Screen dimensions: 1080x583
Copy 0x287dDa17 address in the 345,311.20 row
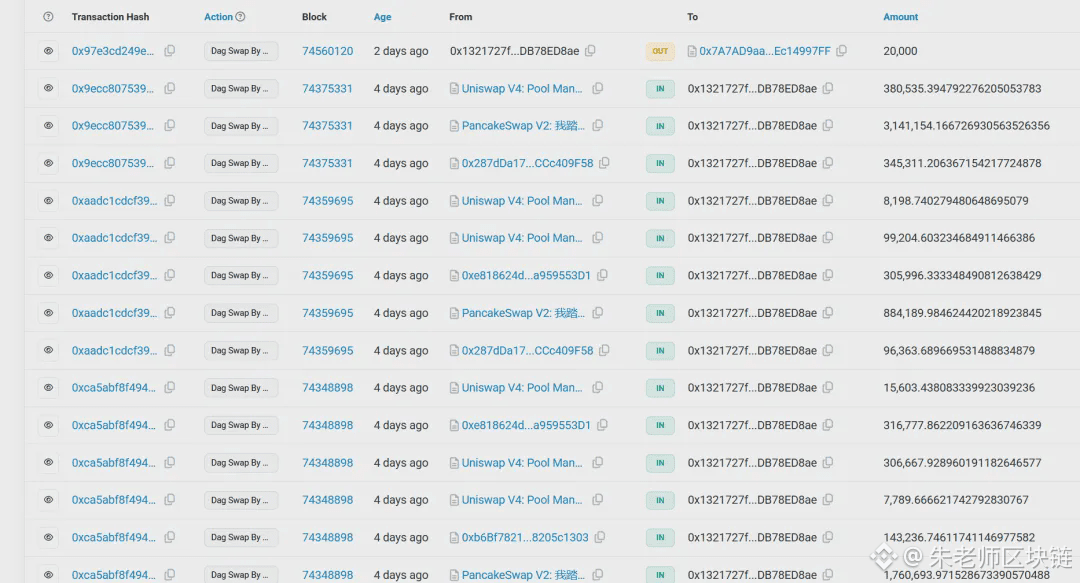pos(604,163)
